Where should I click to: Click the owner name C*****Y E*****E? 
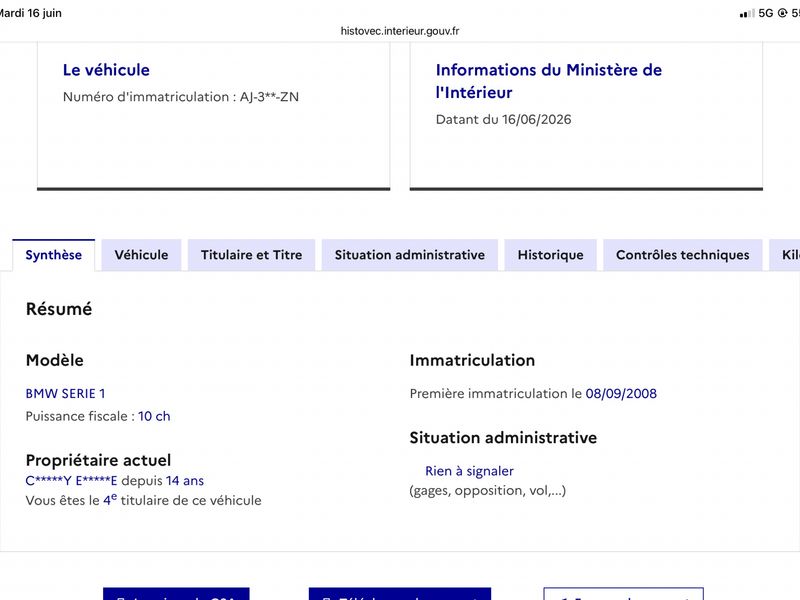point(71,481)
